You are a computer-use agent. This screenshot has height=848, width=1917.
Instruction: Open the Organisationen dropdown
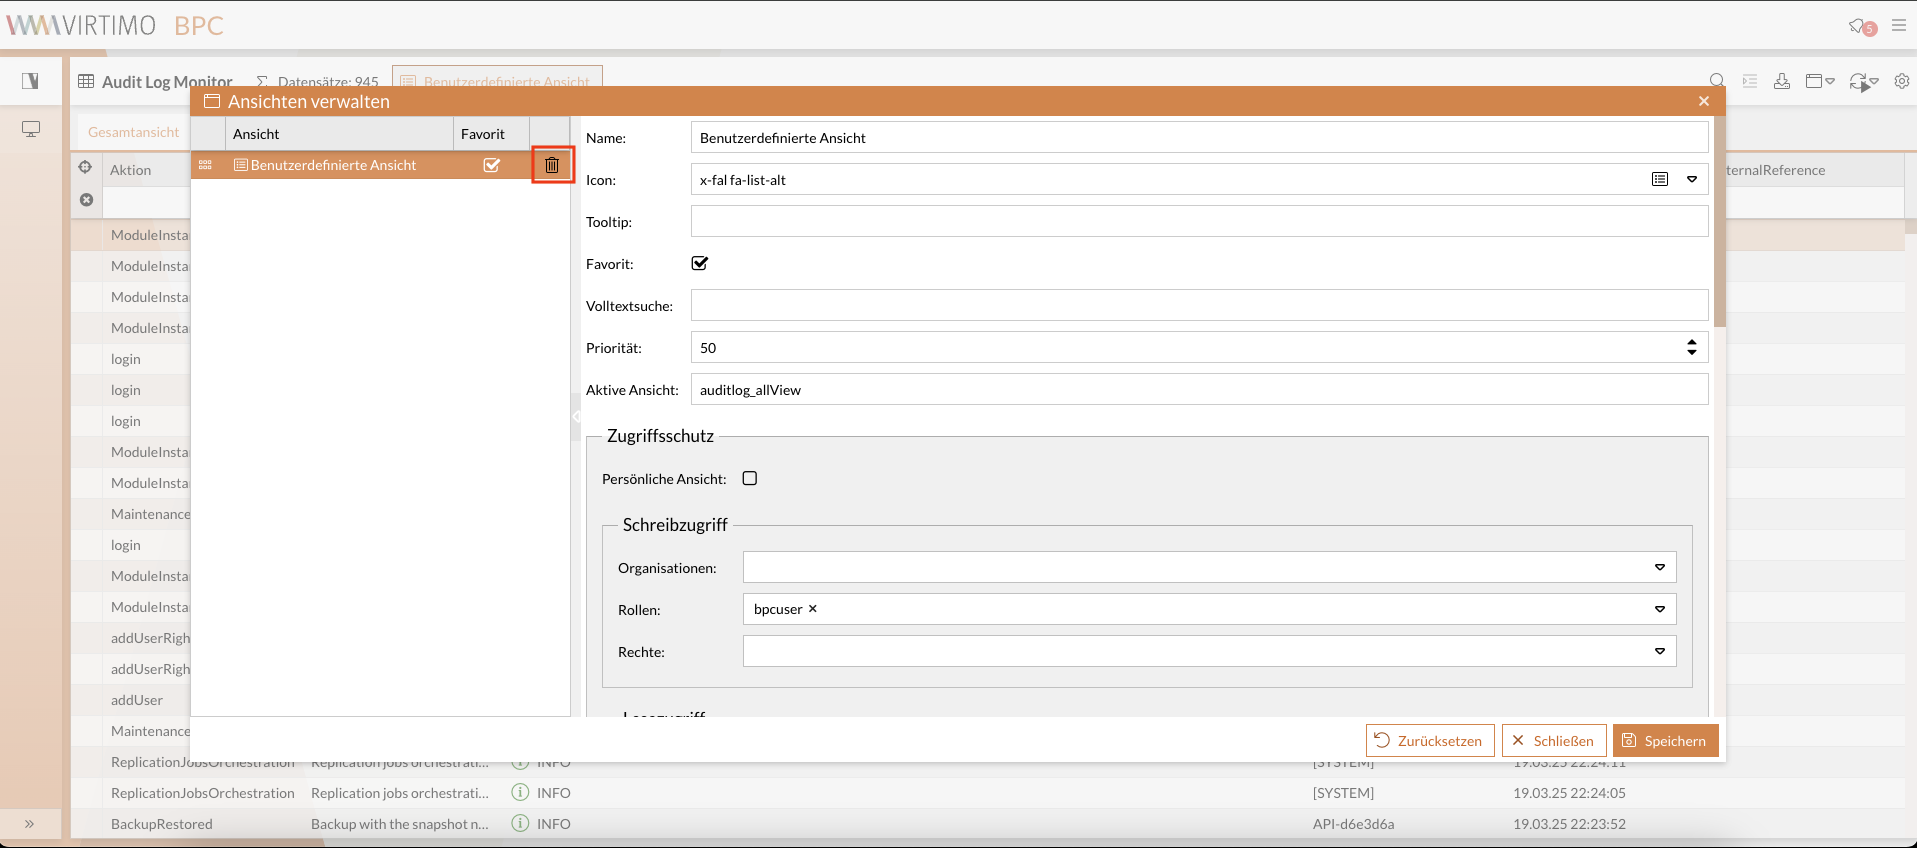[x=1659, y=568]
